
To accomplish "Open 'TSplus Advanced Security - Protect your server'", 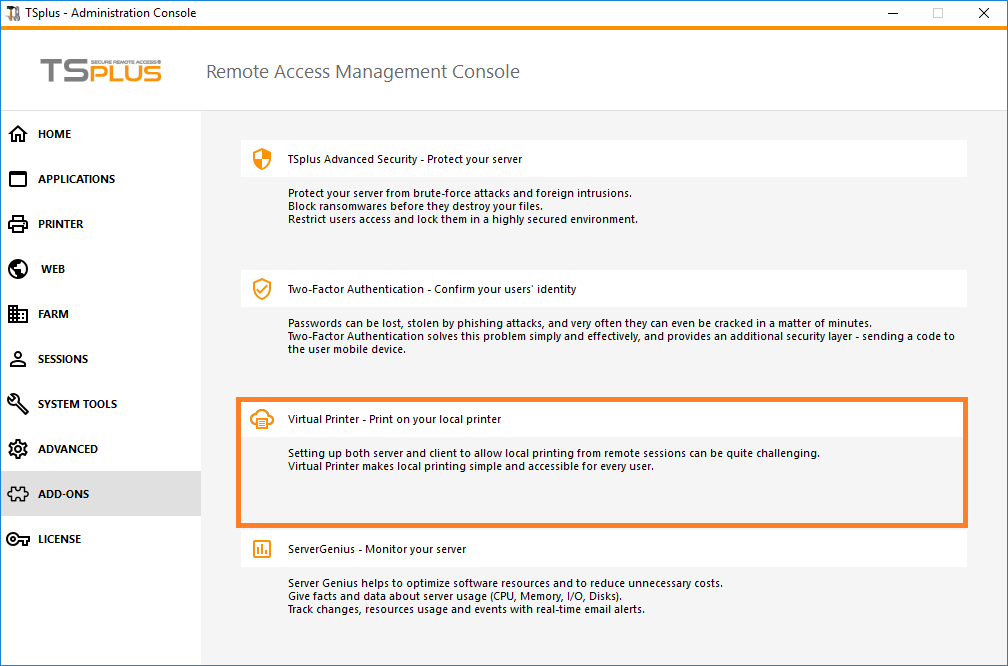I will pos(404,159).
